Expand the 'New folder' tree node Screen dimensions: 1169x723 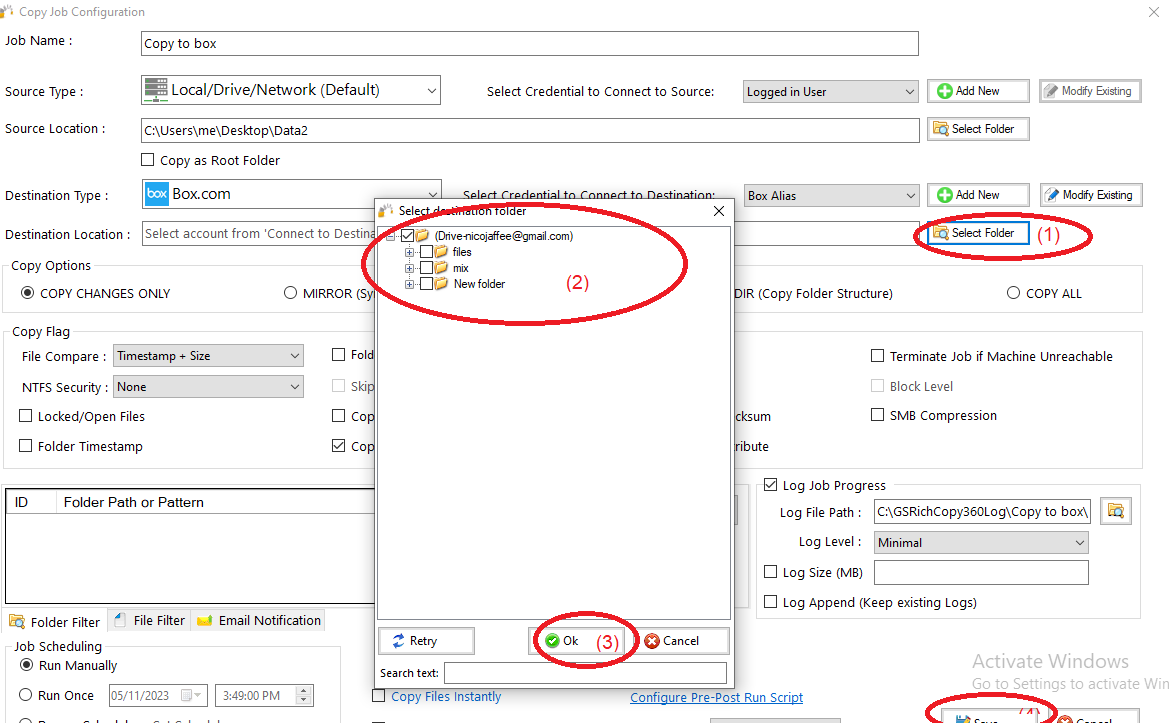click(409, 284)
